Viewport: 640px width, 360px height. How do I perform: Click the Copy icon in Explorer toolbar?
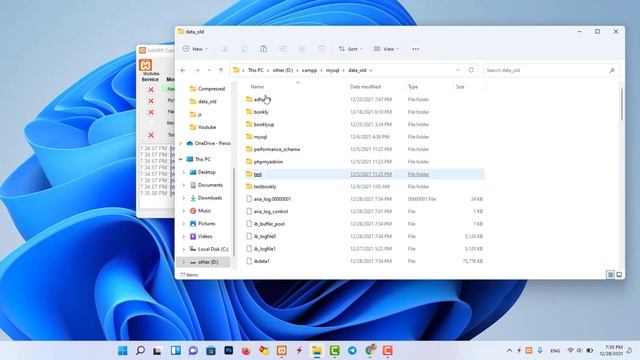click(244, 49)
